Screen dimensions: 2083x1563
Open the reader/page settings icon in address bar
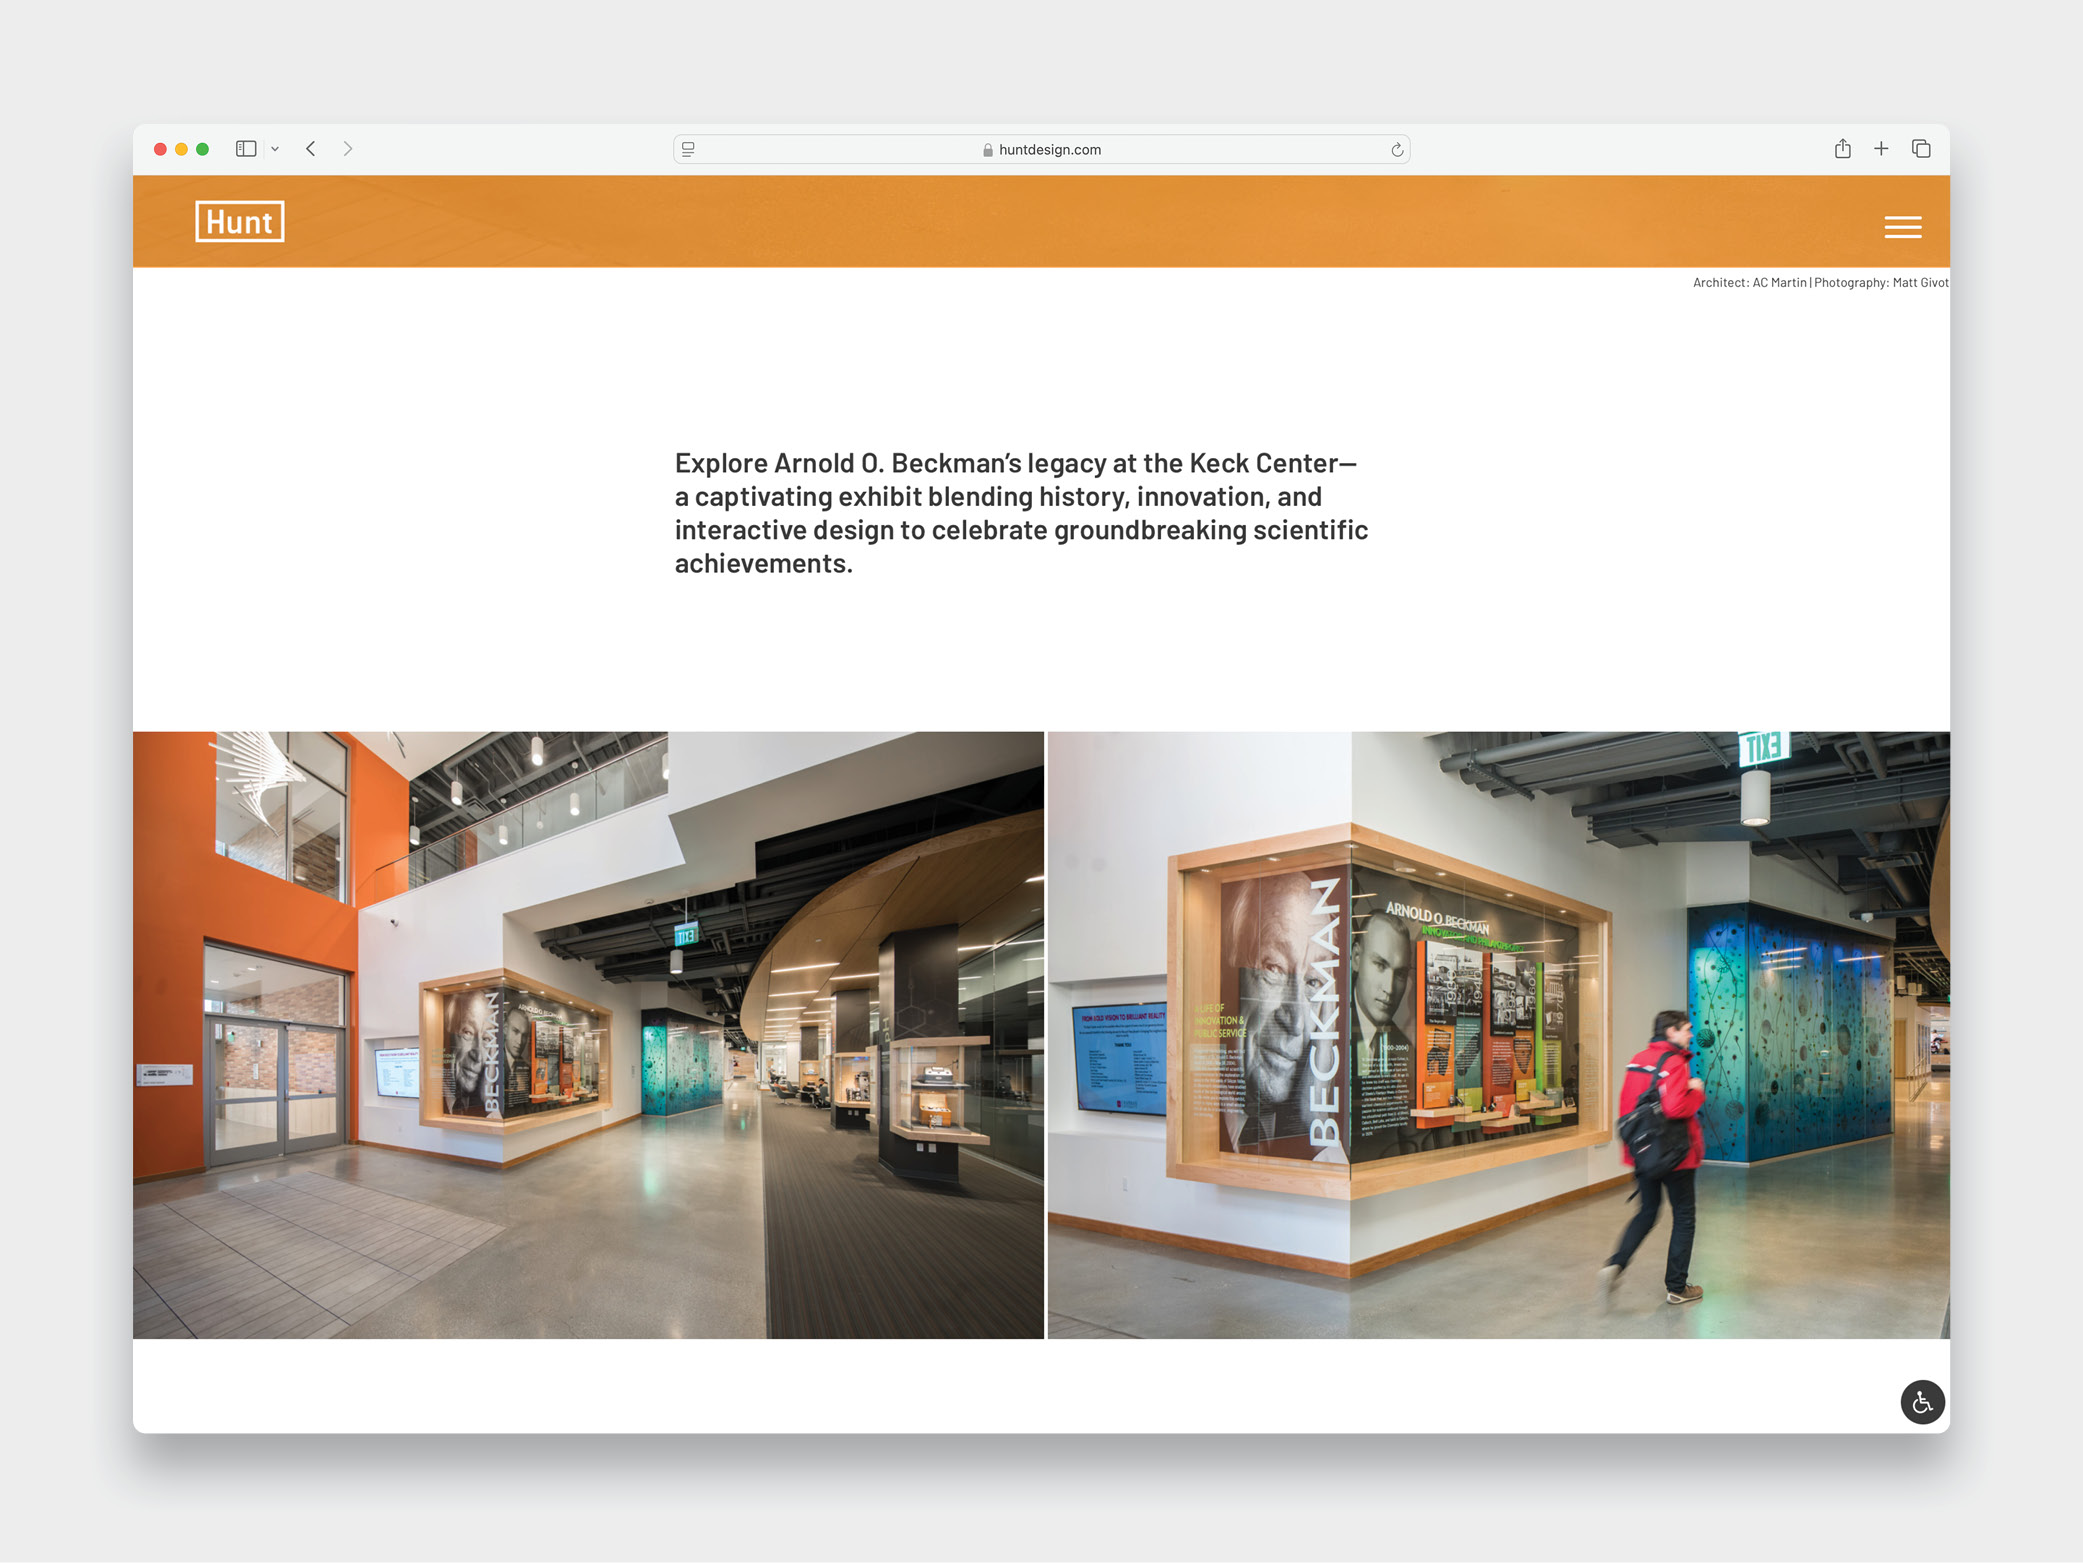pos(689,149)
